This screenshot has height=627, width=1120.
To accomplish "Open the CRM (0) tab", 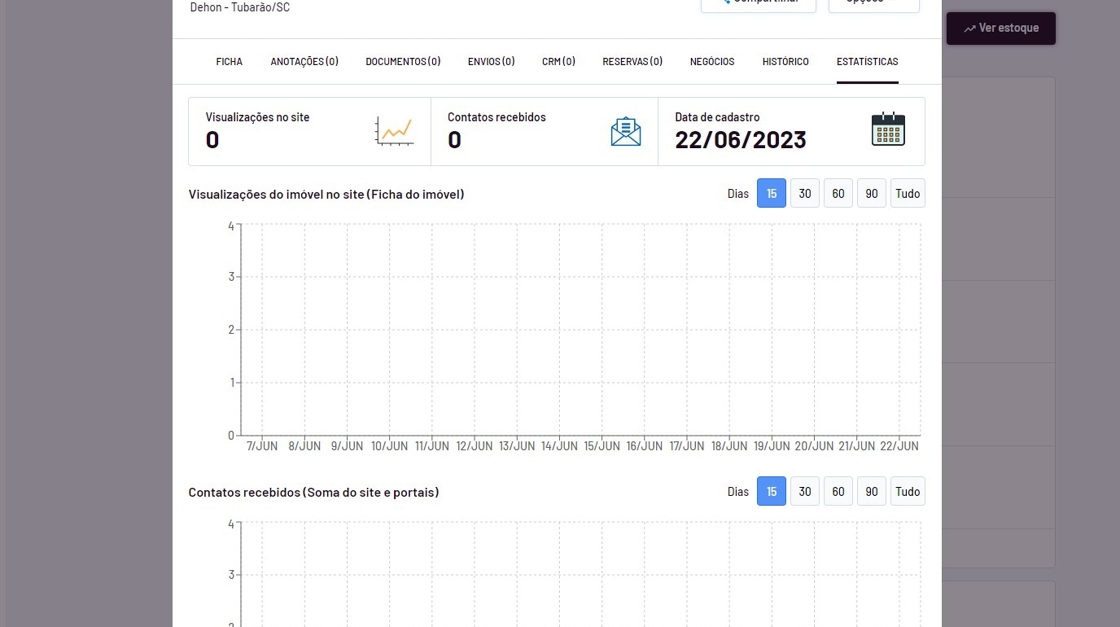I will point(558,62).
